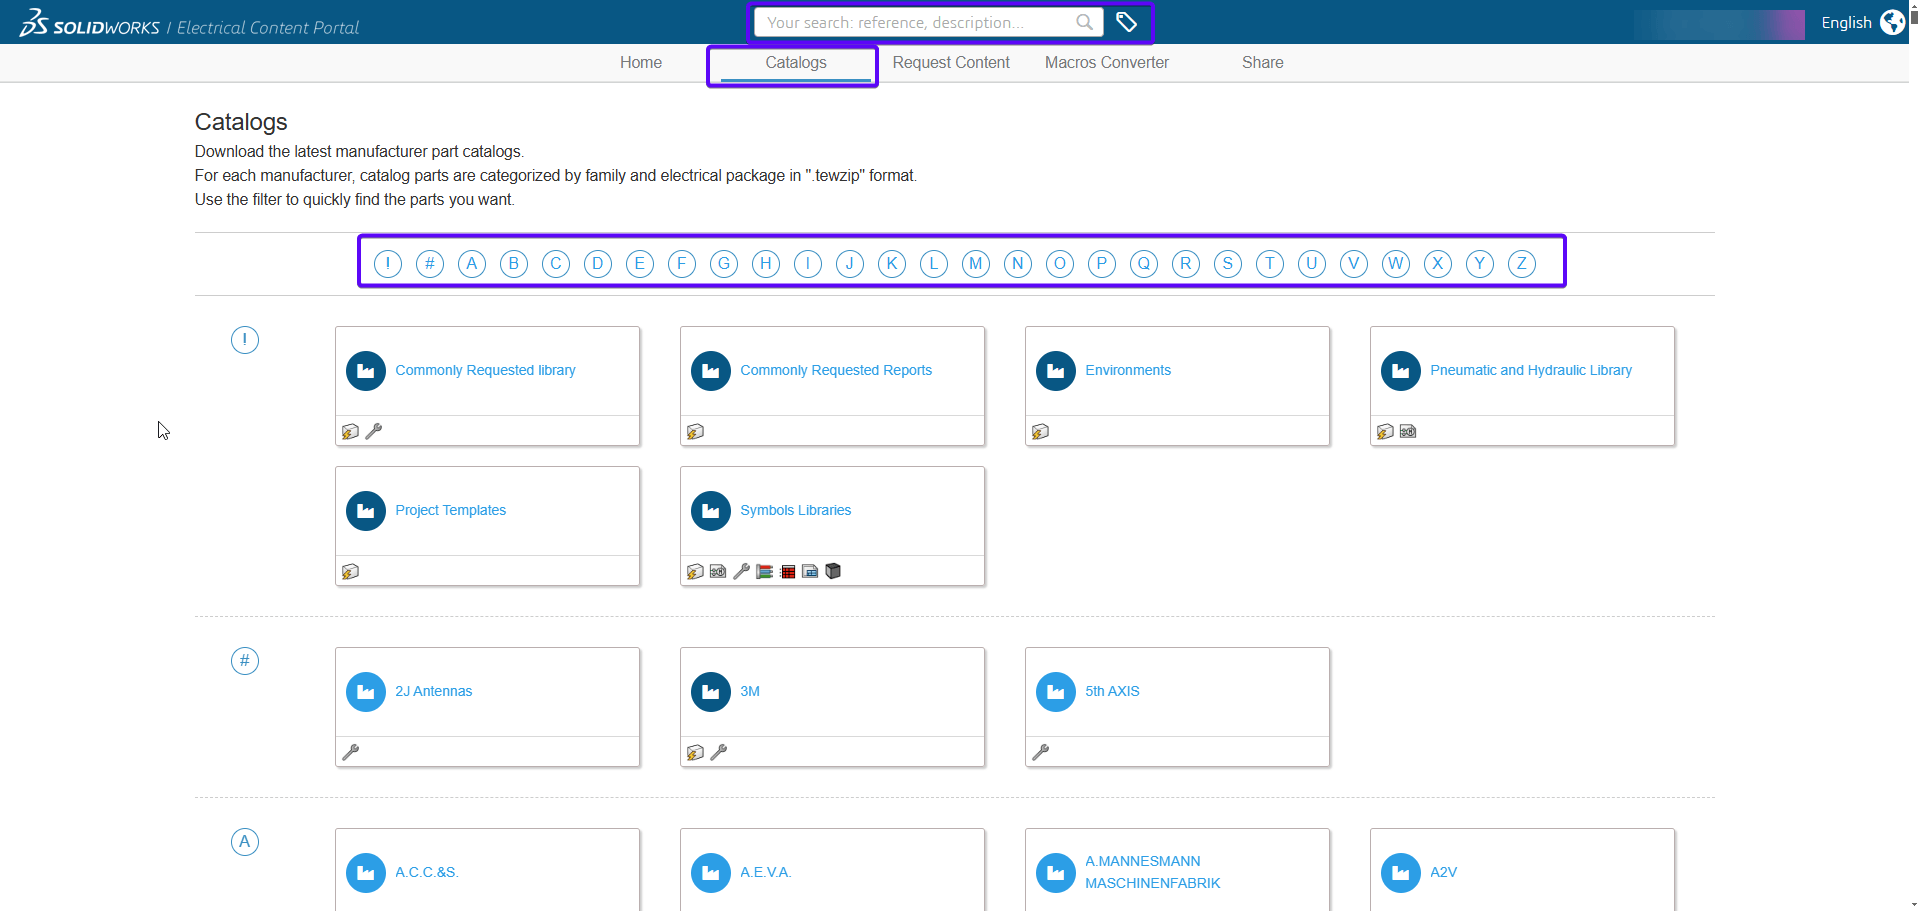Click the symbol icon on Pneumatic and Hydraulic card
Screen dimensions: 1920x911
tap(1408, 431)
